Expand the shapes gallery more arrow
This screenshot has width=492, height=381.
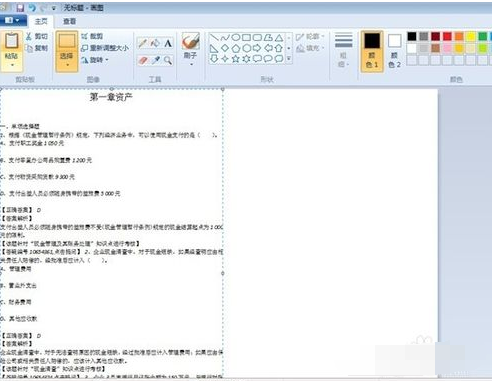point(289,59)
